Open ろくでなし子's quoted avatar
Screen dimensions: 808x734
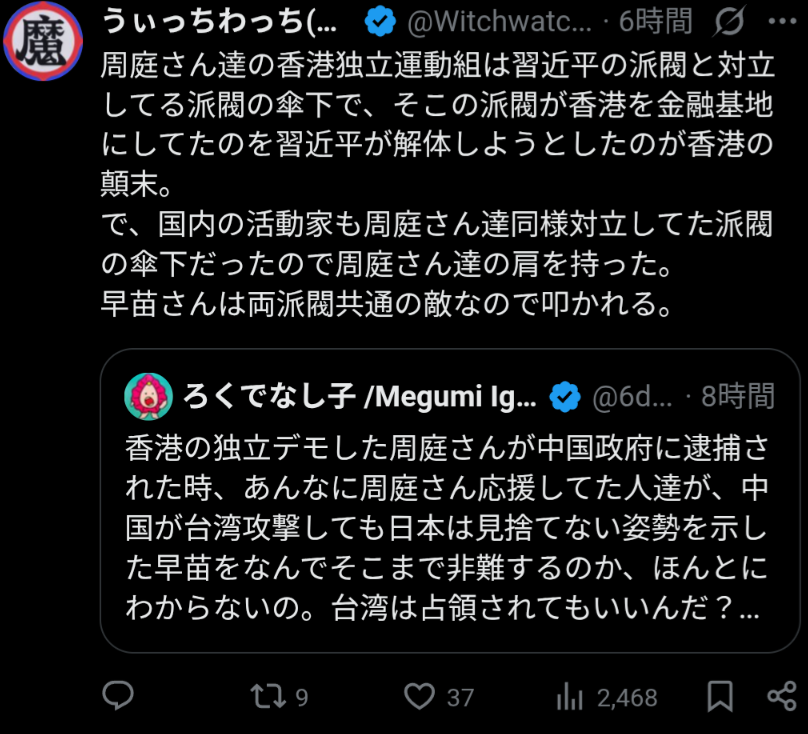pyautogui.click(x=148, y=397)
